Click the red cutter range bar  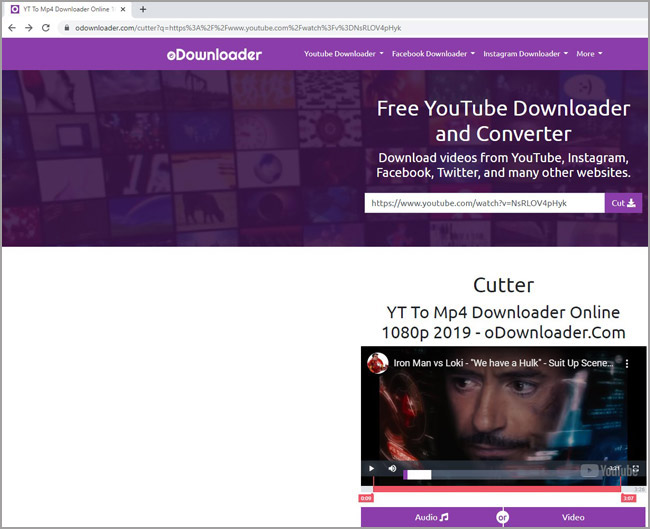pos(497,489)
